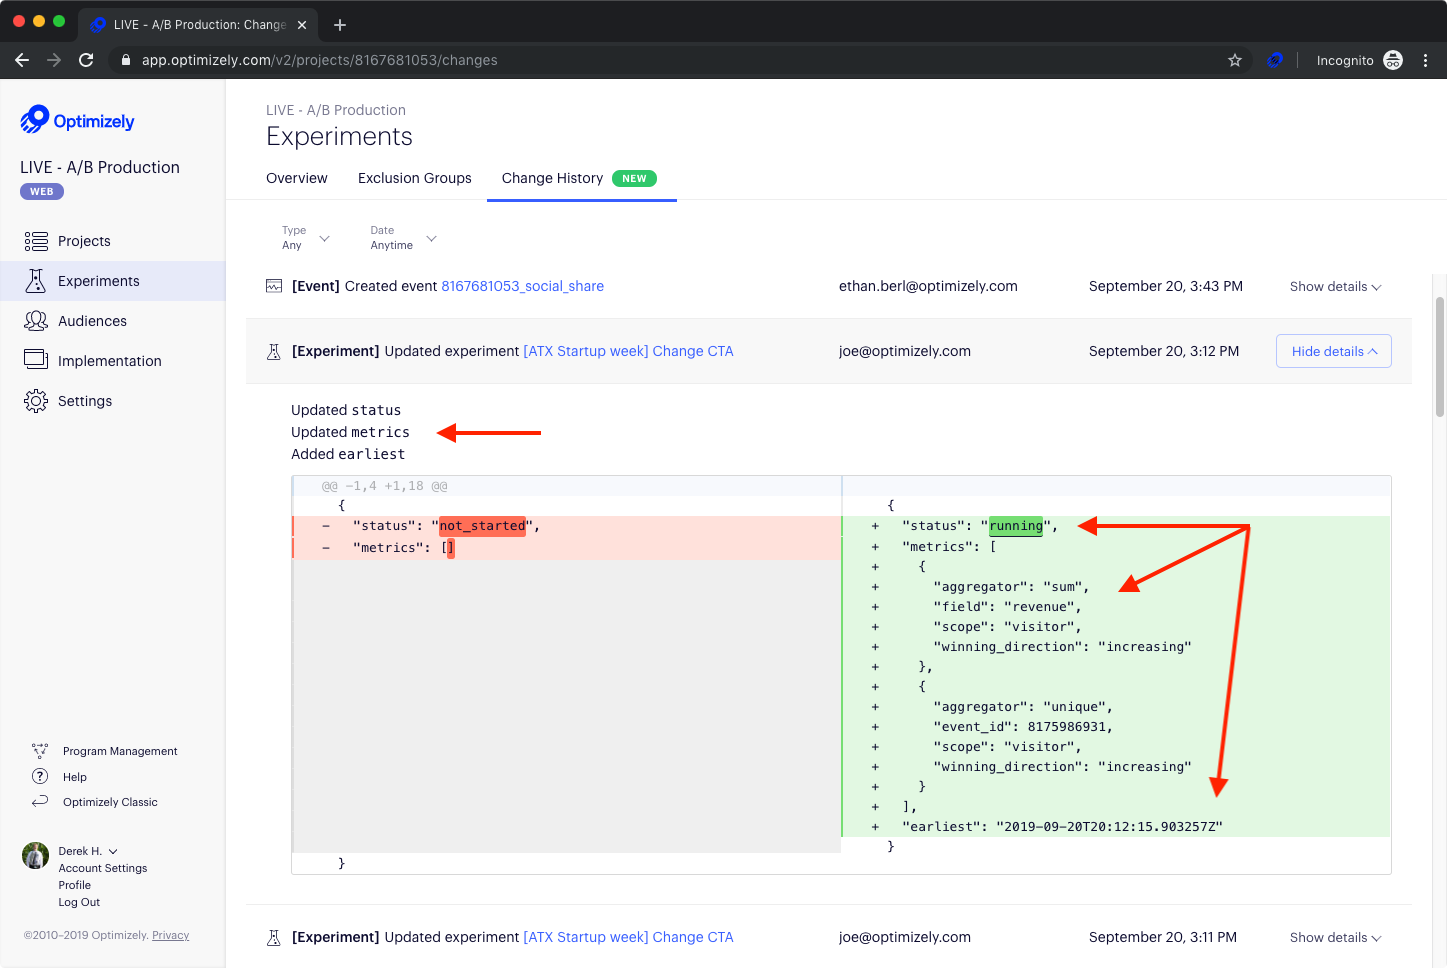Screen dimensions: 1447x968
Task: Click ethan.berl@optimizely.com in the event row
Action: (x=928, y=286)
